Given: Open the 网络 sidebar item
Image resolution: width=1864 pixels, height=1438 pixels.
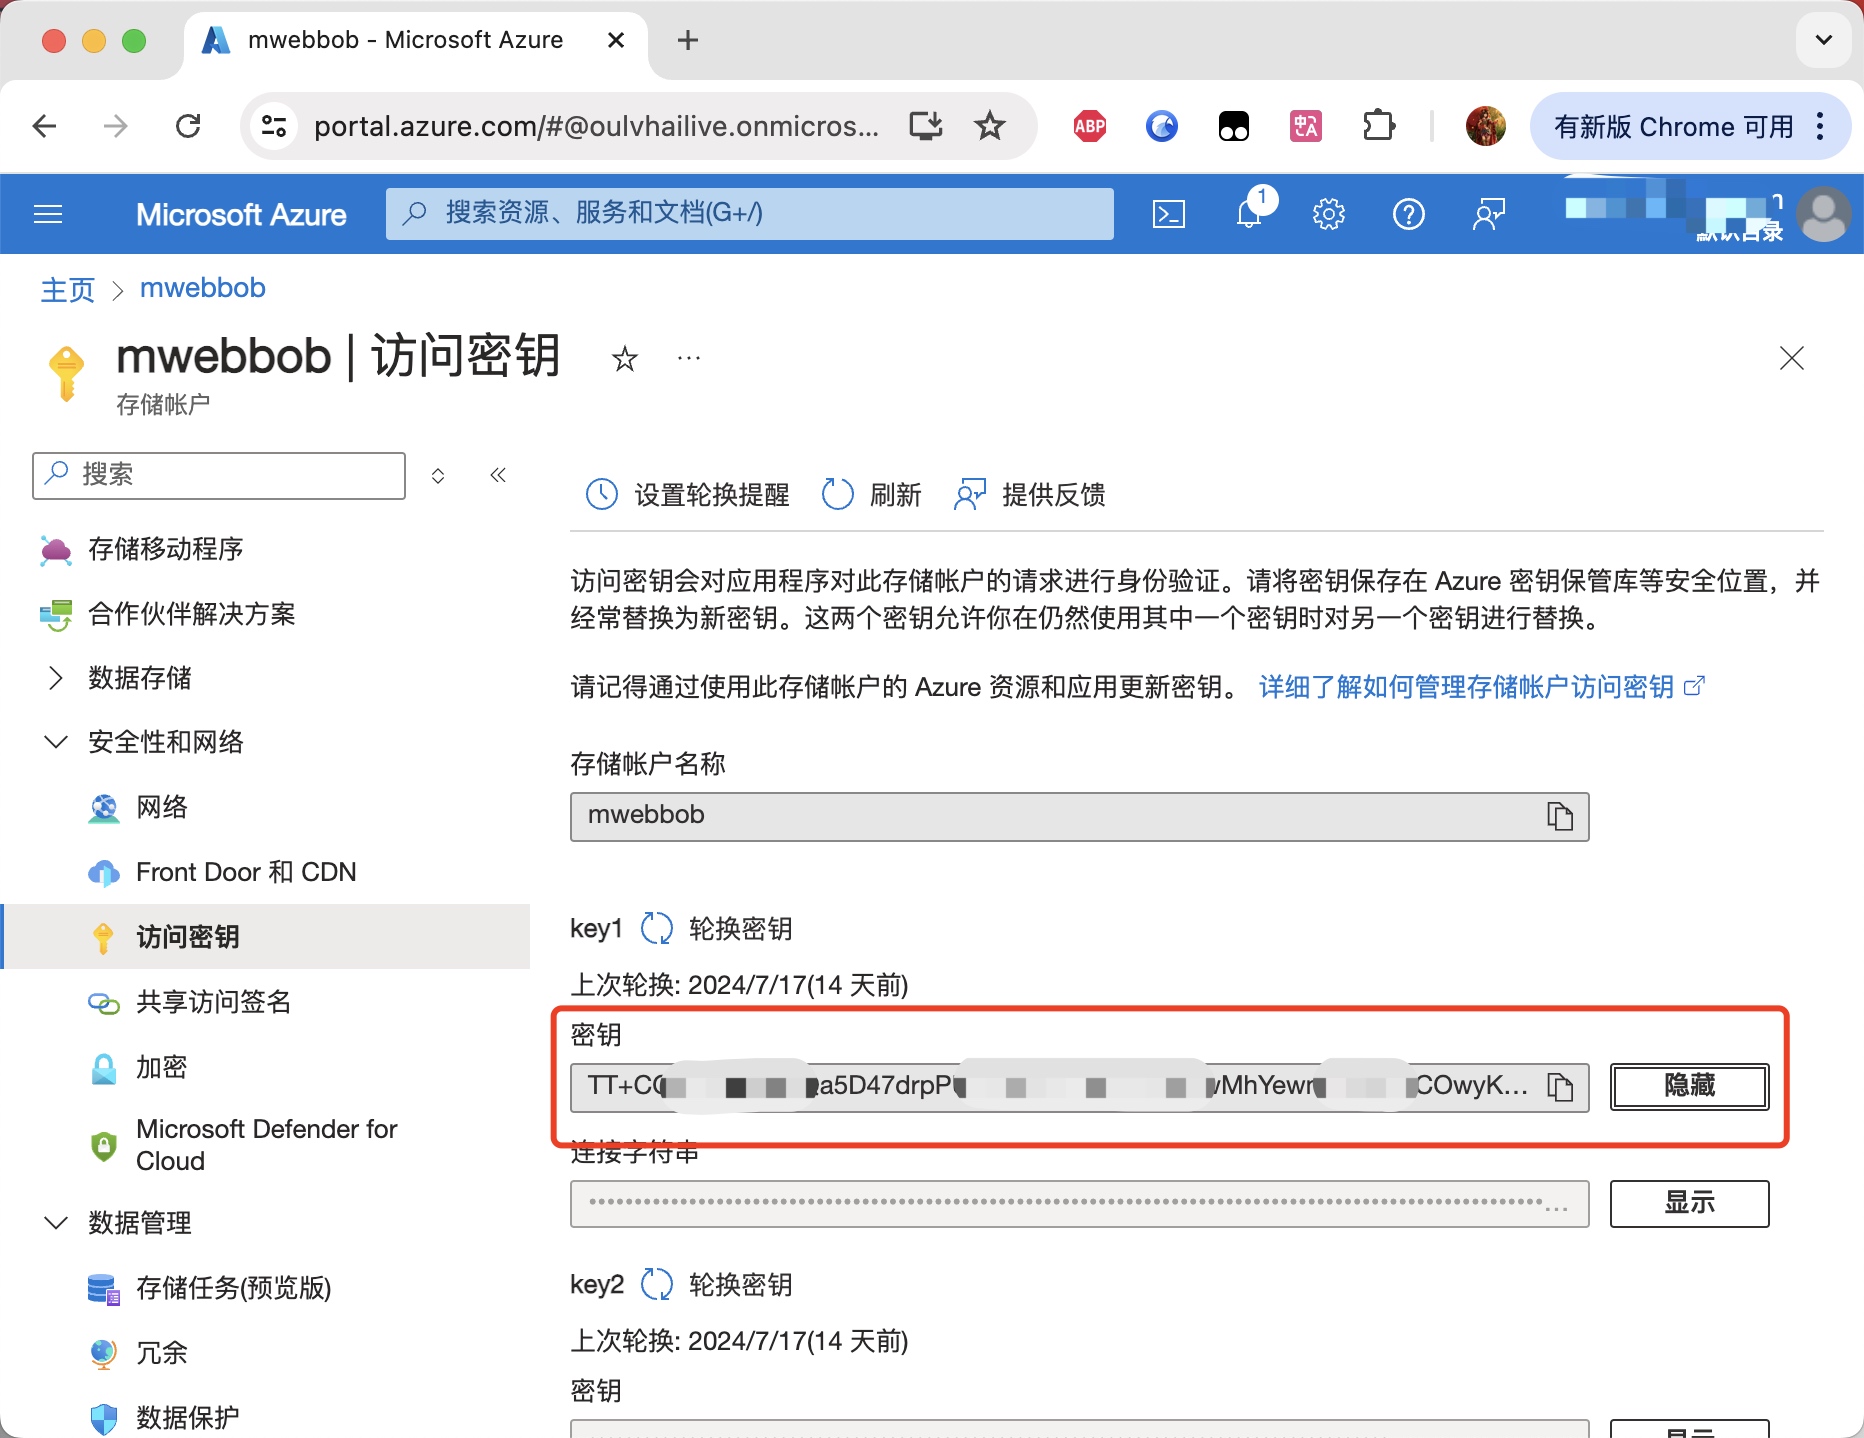Looking at the screenshot, I should [162, 807].
